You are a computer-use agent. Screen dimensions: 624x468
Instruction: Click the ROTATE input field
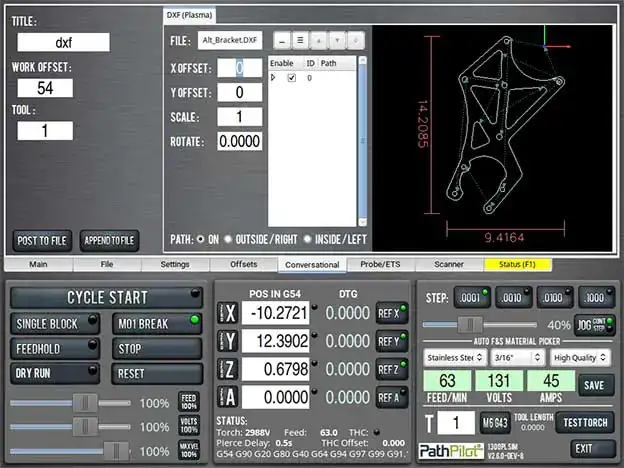tap(240, 141)
